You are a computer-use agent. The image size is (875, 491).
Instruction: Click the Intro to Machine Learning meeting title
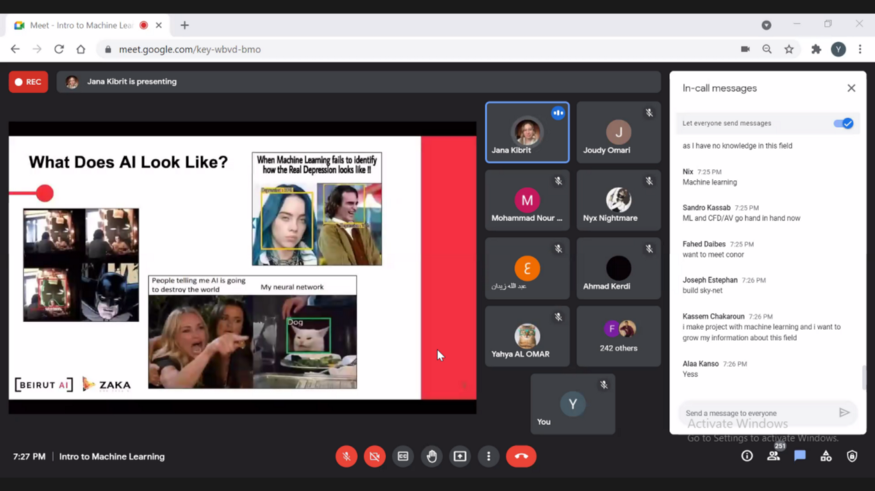click(112, 456)
